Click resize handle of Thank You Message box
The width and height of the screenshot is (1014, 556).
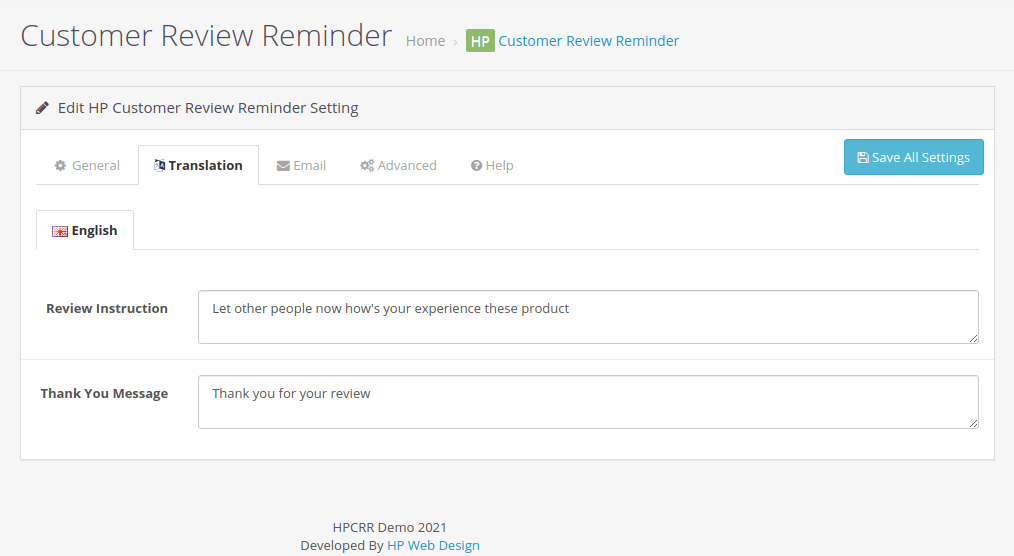coord(973,423)
